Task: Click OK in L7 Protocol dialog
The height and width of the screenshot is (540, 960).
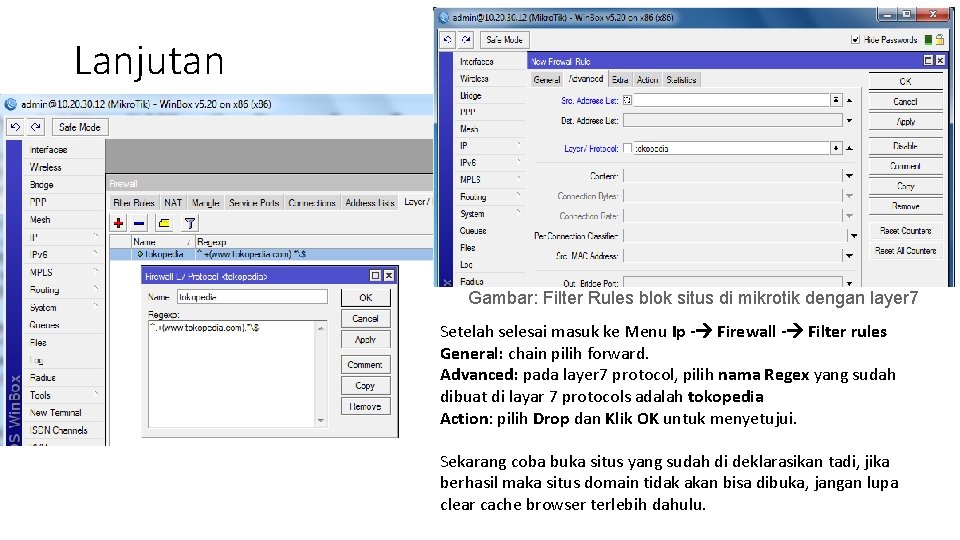Action: [366, 298]
